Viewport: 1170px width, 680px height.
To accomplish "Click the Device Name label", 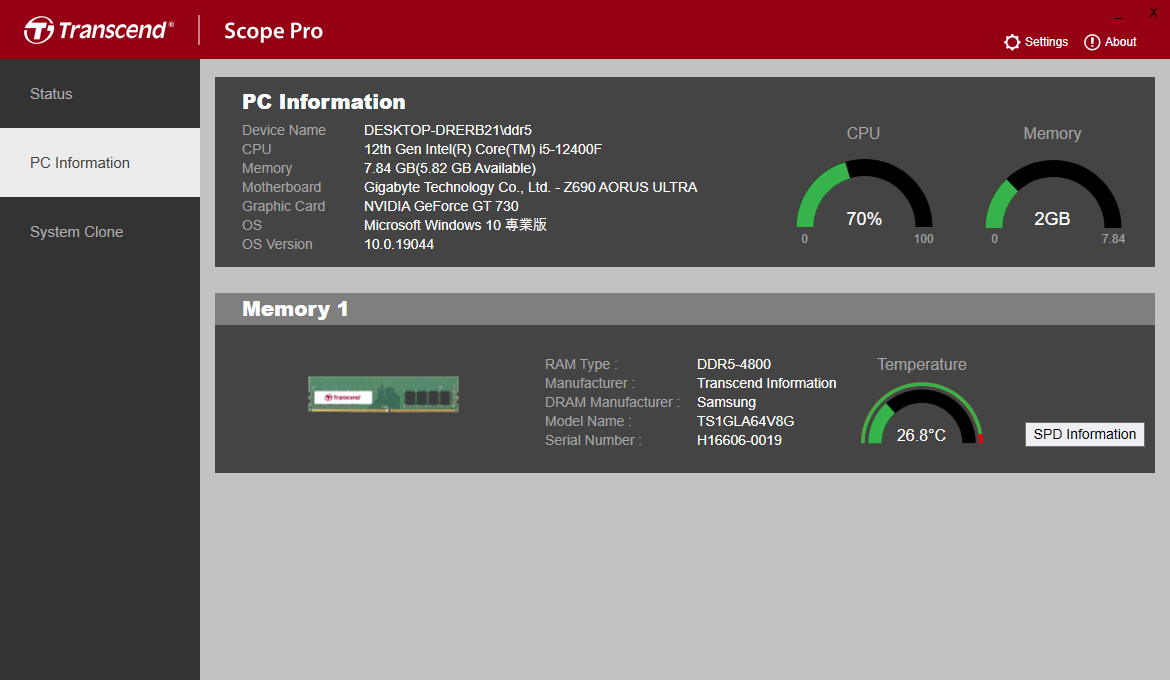I will pos(284,130).
